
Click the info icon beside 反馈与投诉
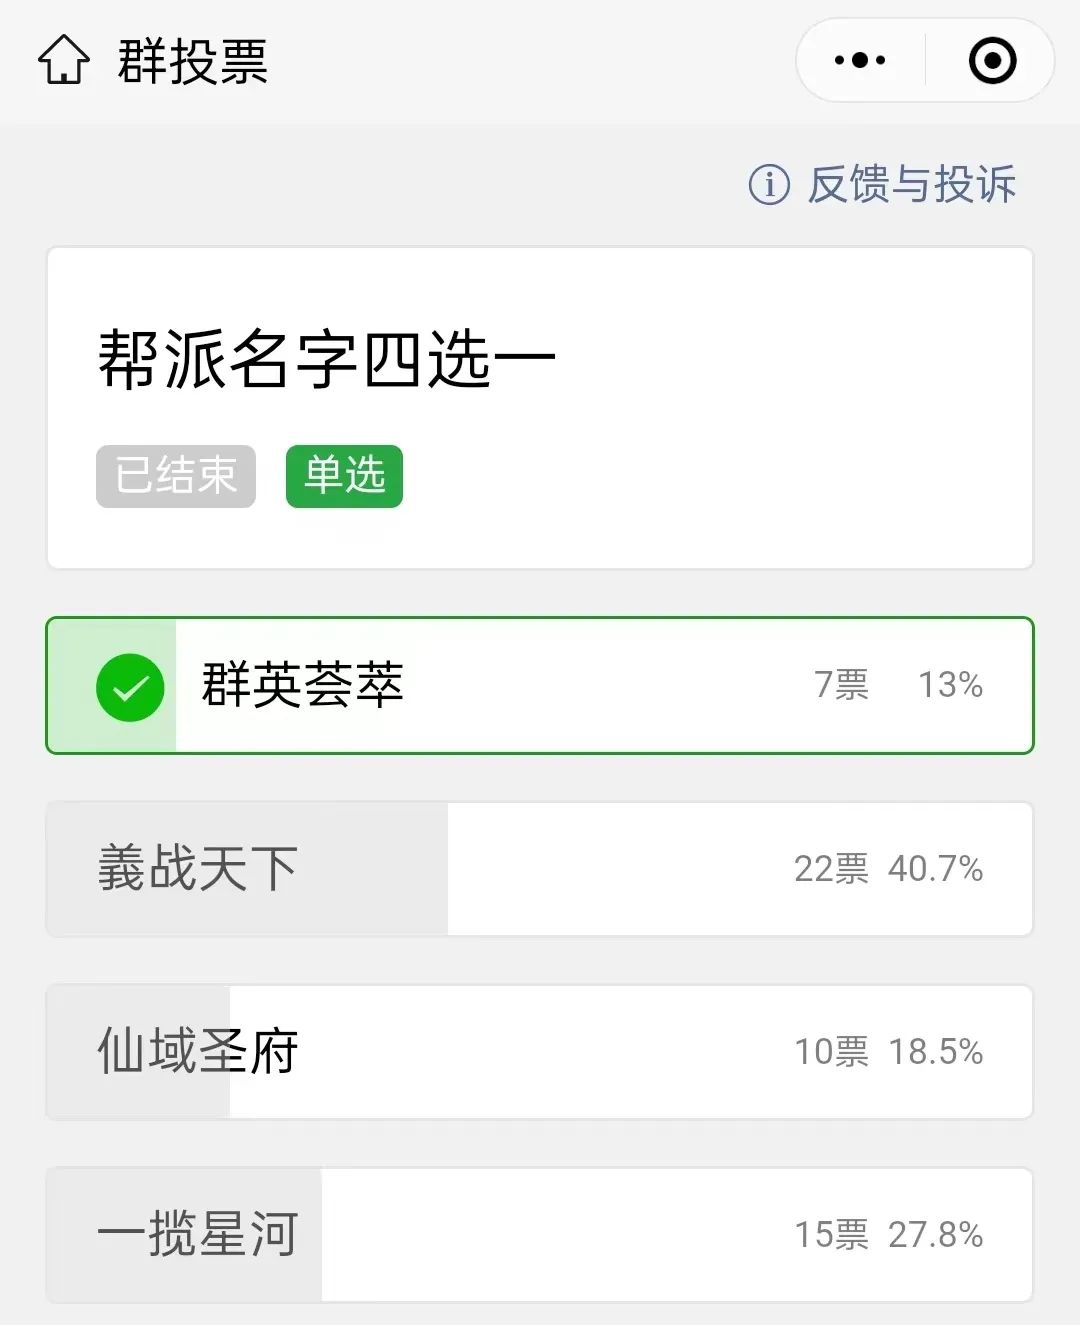769,184
